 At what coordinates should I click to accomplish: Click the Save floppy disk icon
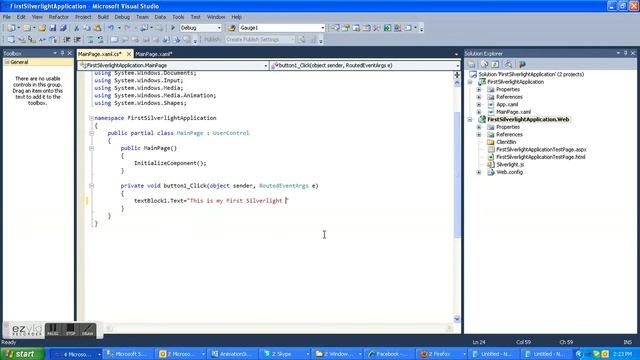click(x=53, y=28)
